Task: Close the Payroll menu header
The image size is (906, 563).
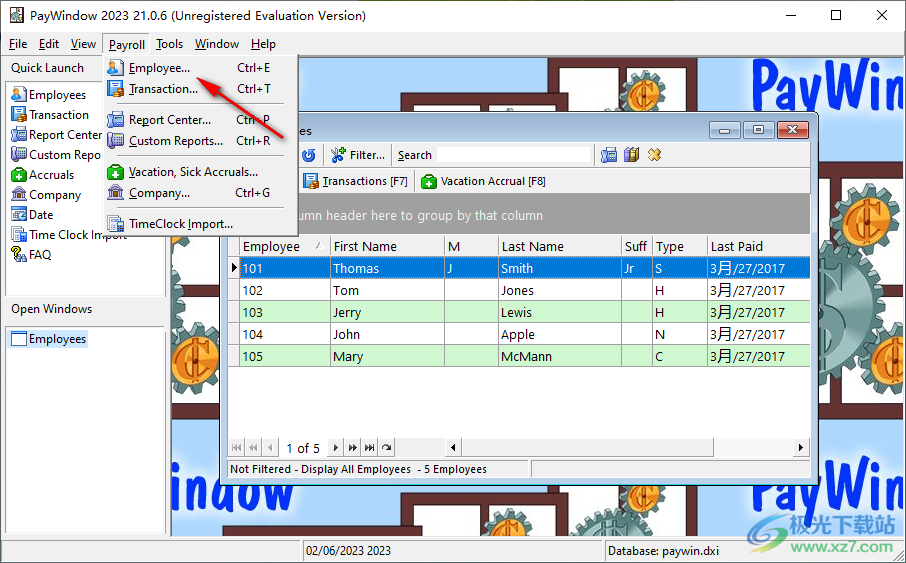Action: click(x=127, y=44)
